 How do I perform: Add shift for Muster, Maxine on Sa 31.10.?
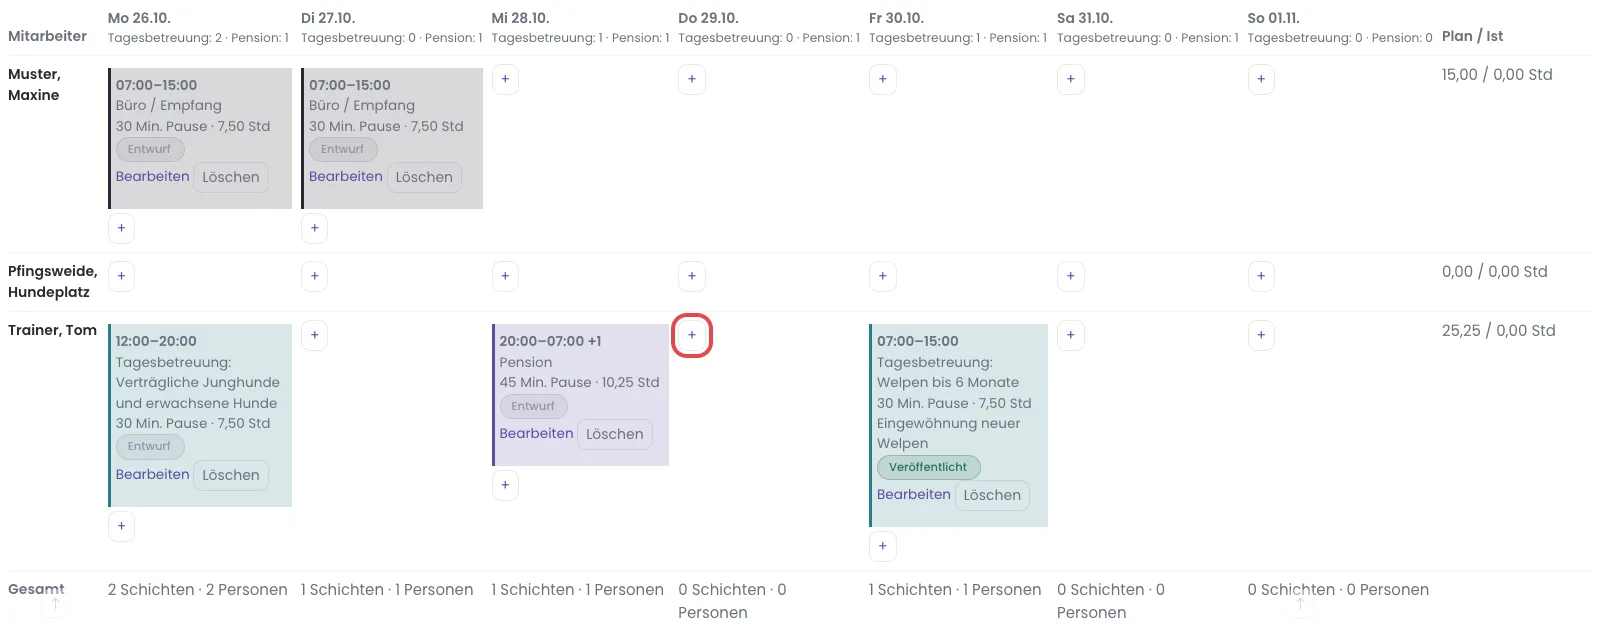tap(1071, 79)
